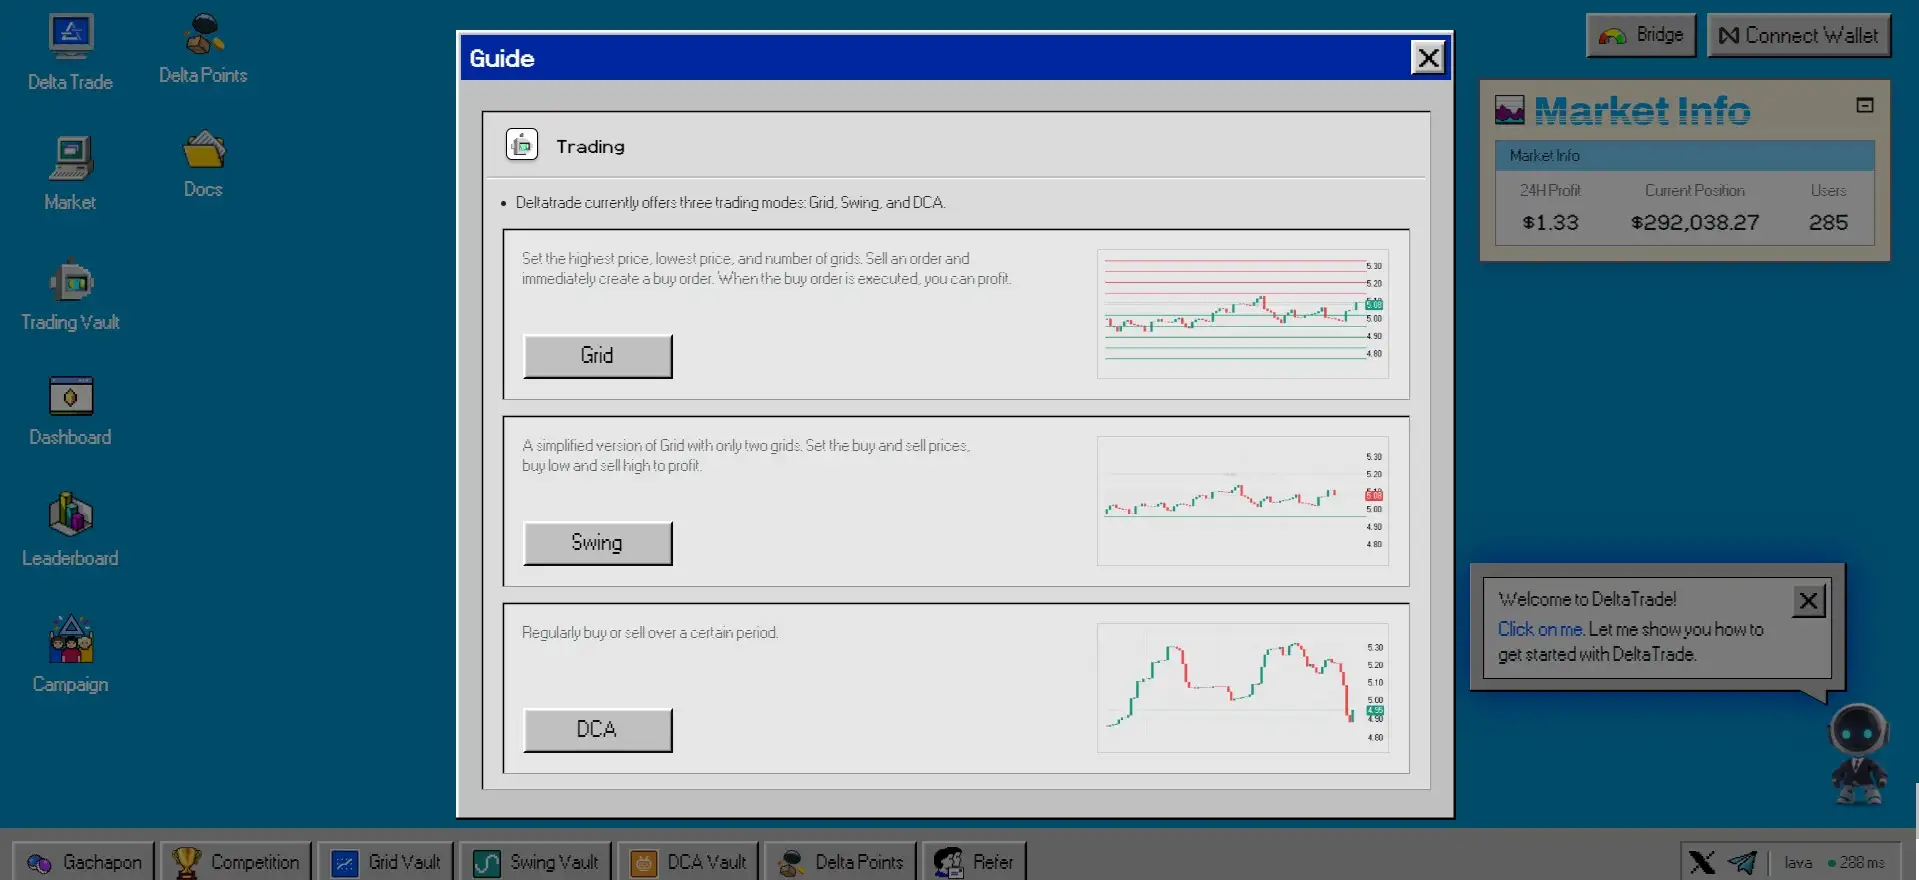
Task: Open the Bridge button
Action: click(x=1641, y=36)
